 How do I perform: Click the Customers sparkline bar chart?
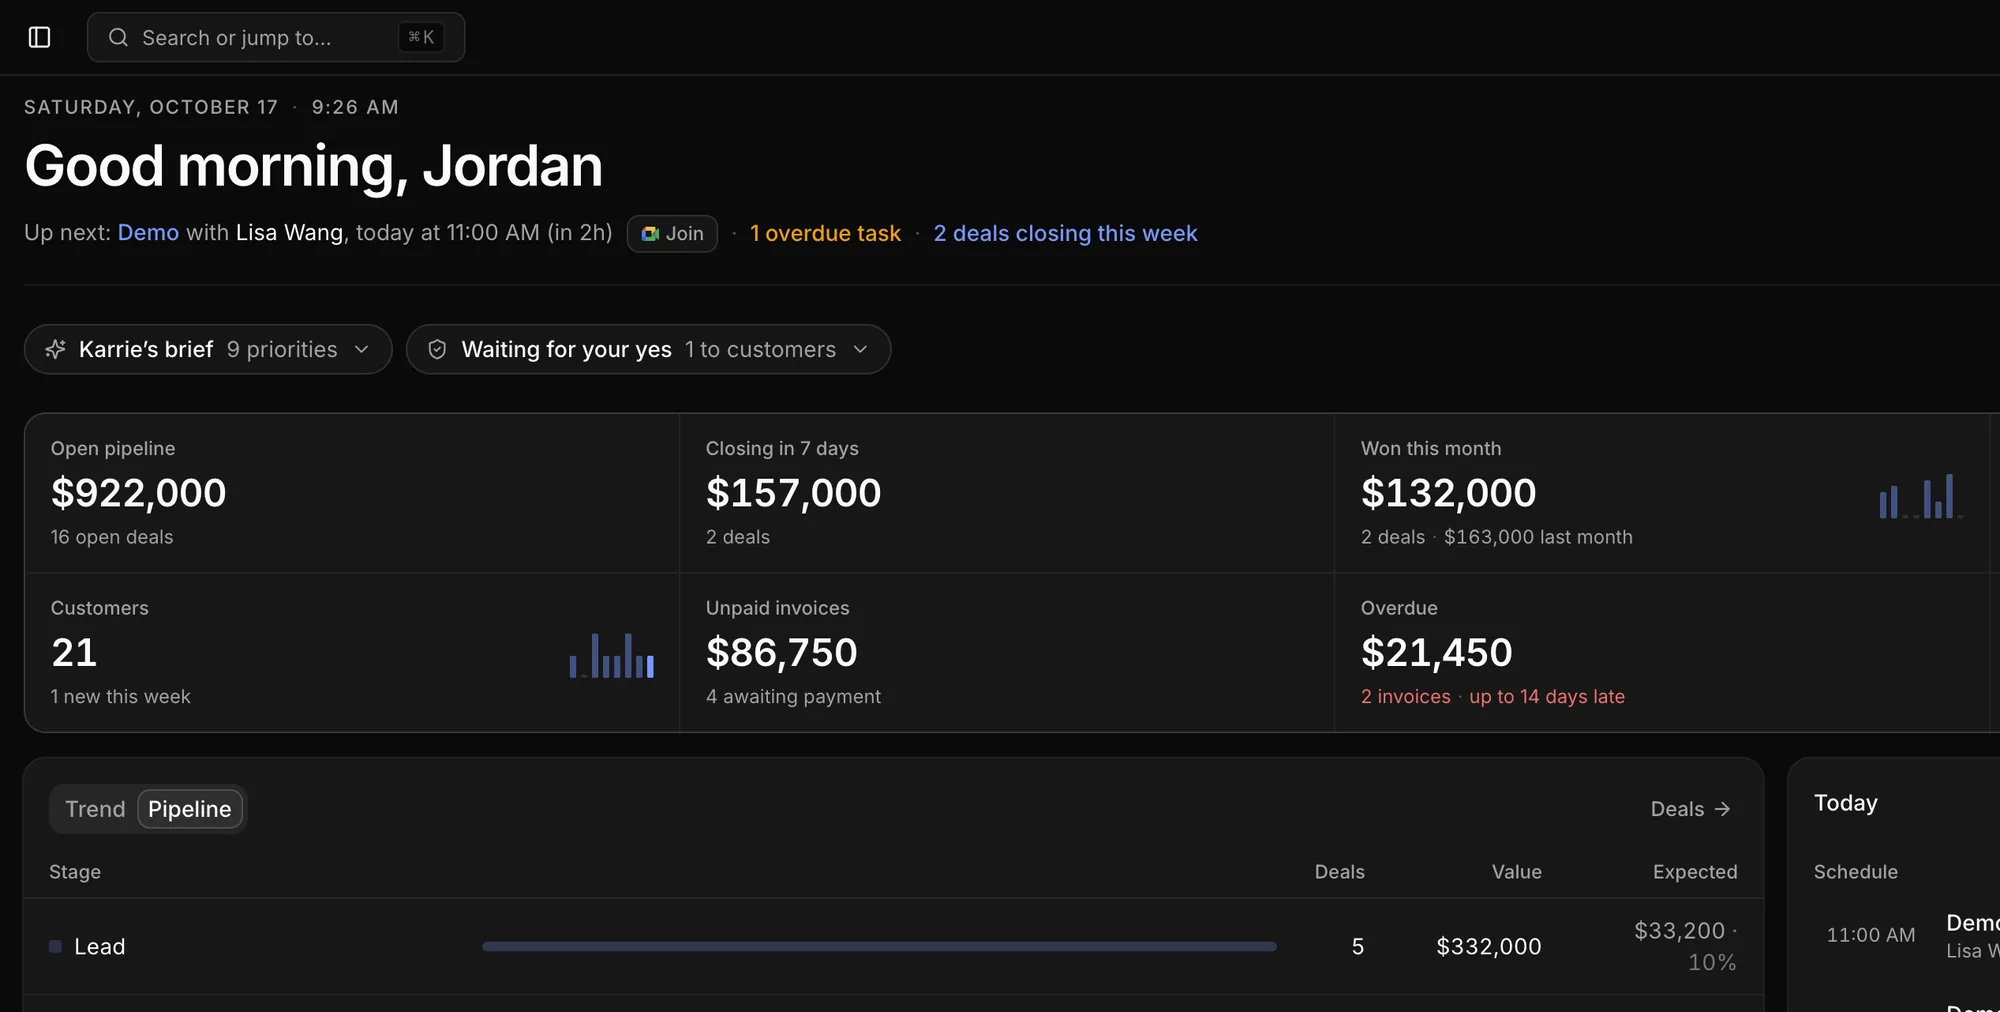point(612,655)
